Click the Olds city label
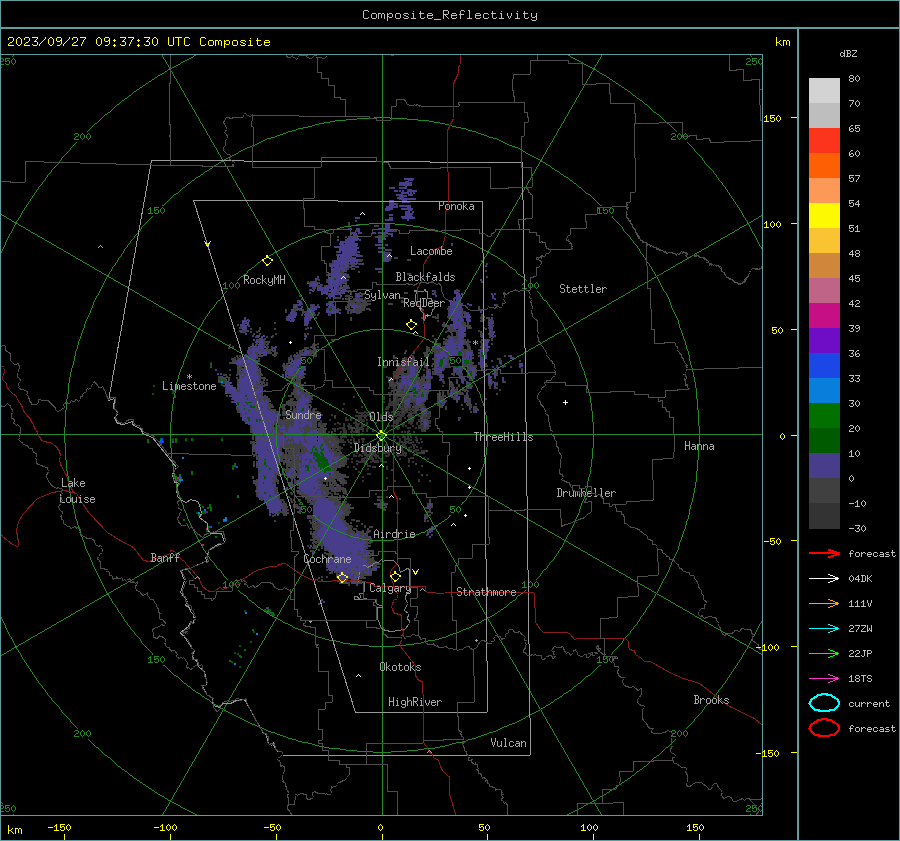Viewport: 900px width, 841px height. [381, 417]
